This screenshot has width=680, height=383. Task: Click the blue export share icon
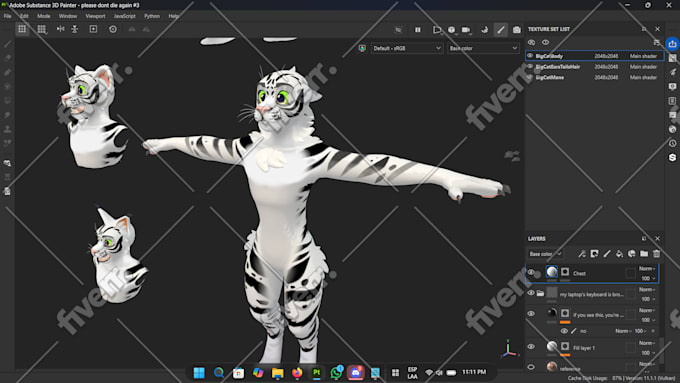[x=672, y=44]
